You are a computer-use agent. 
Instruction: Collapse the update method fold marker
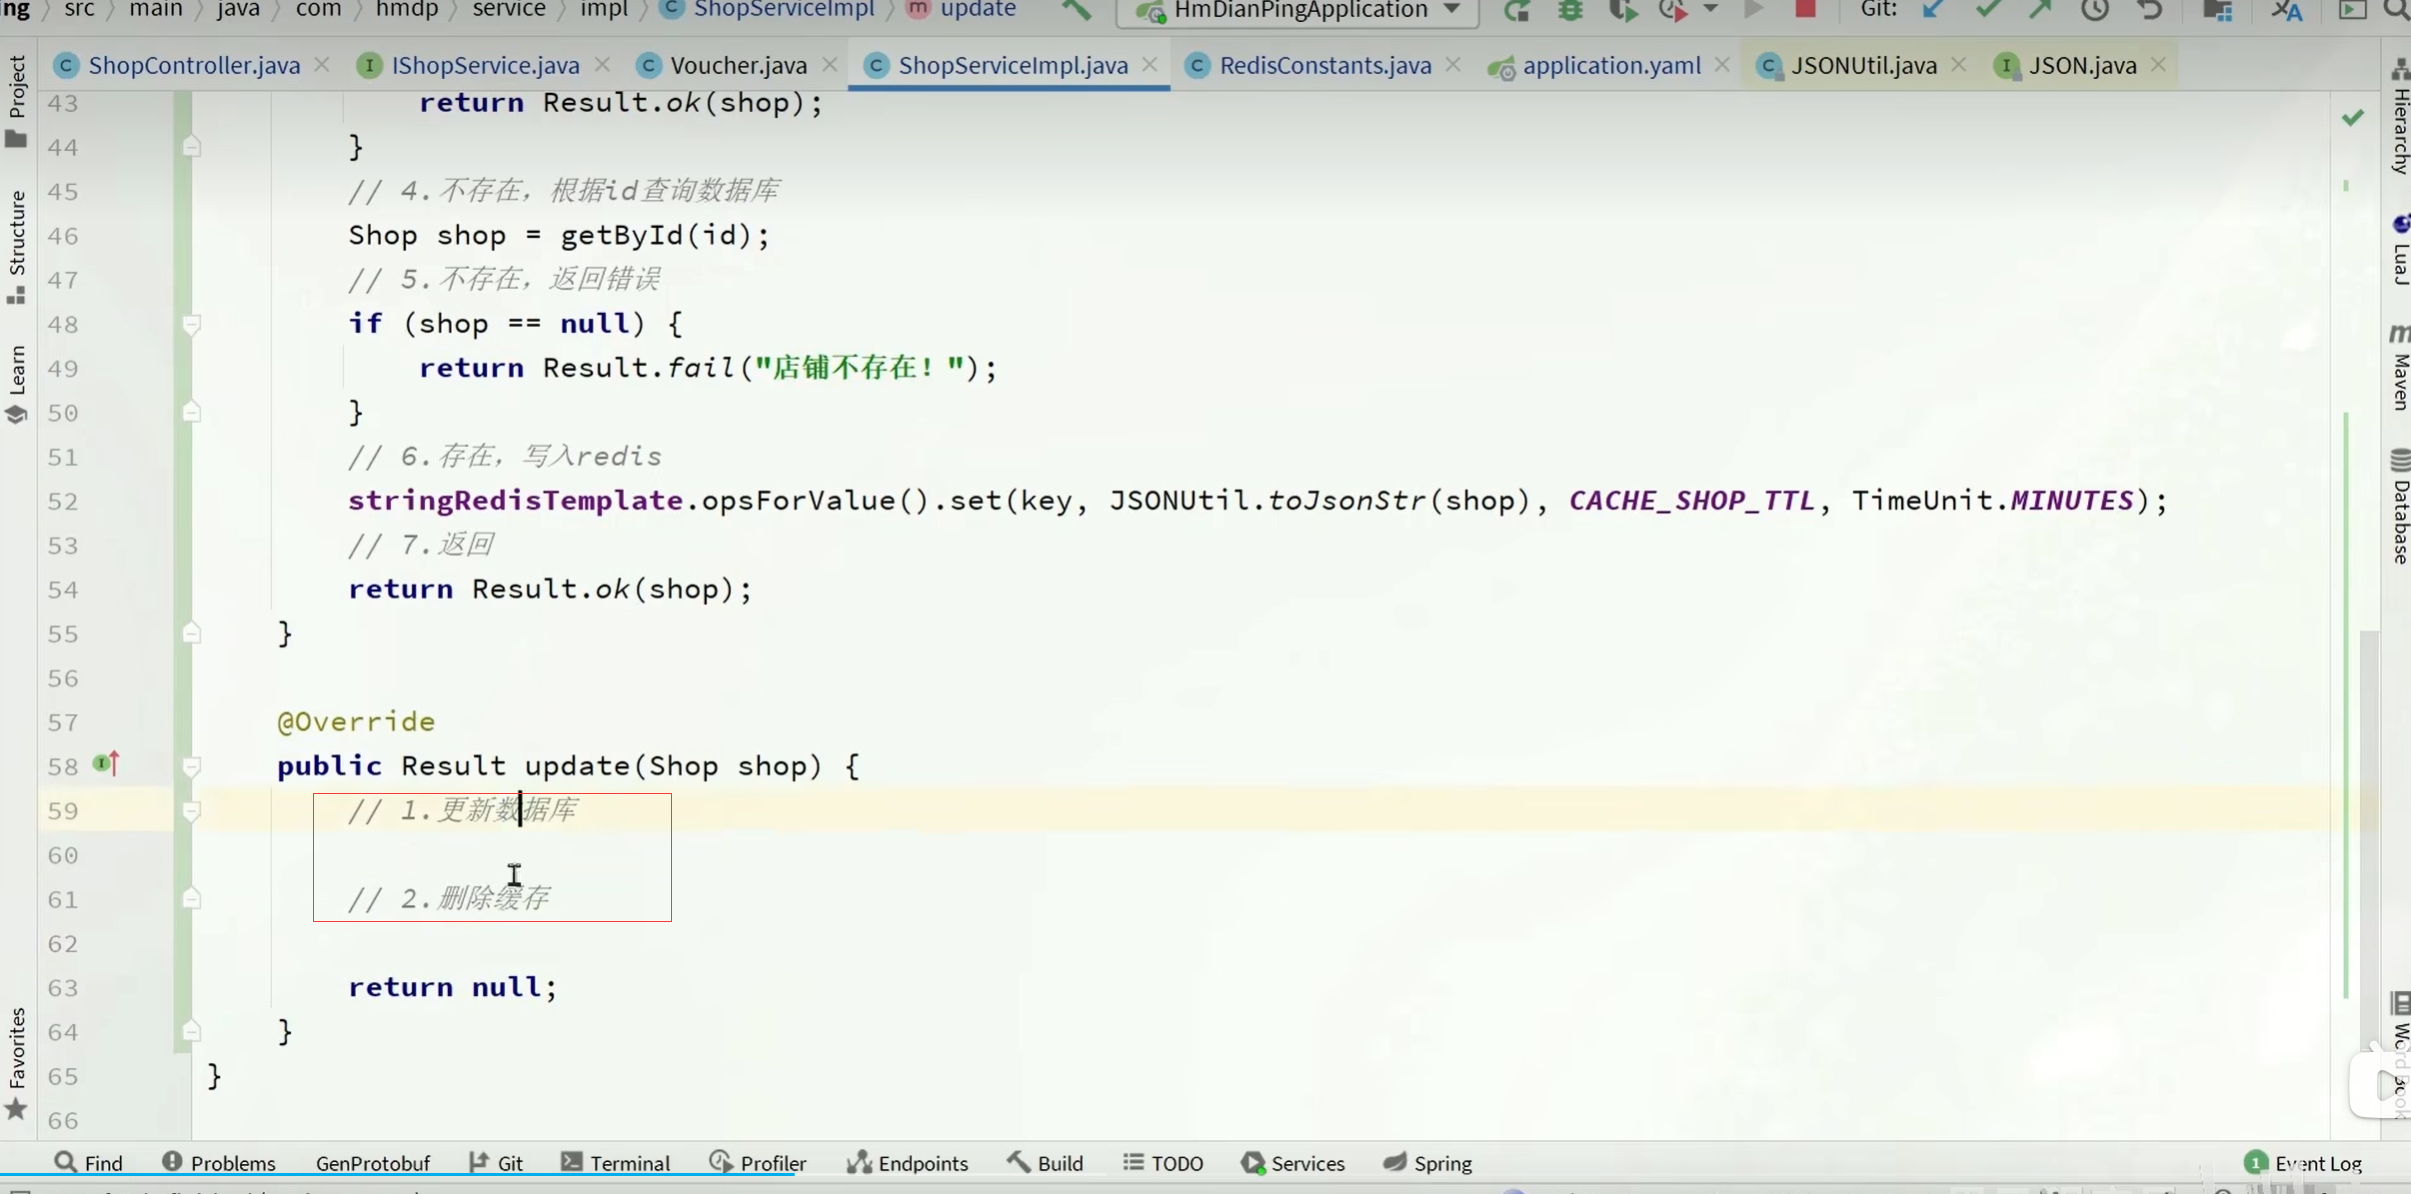[191, 767]
